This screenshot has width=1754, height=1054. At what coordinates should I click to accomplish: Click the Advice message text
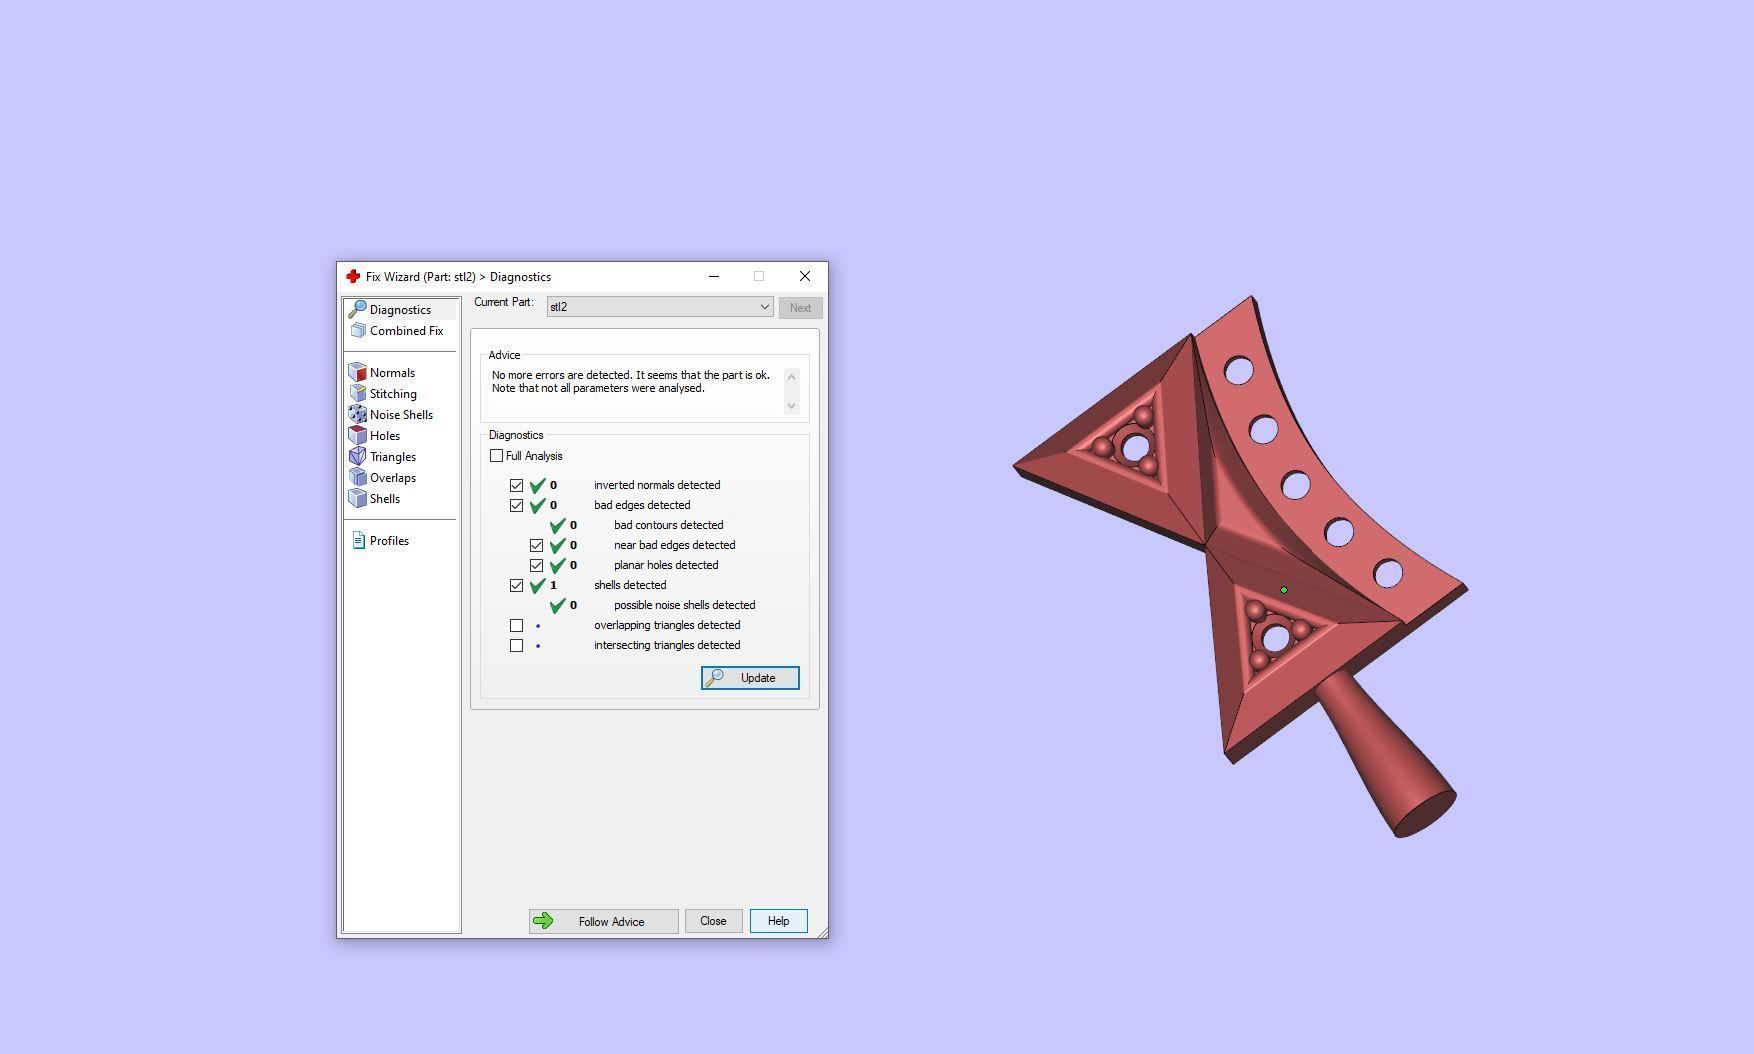(x=631, y=382)
